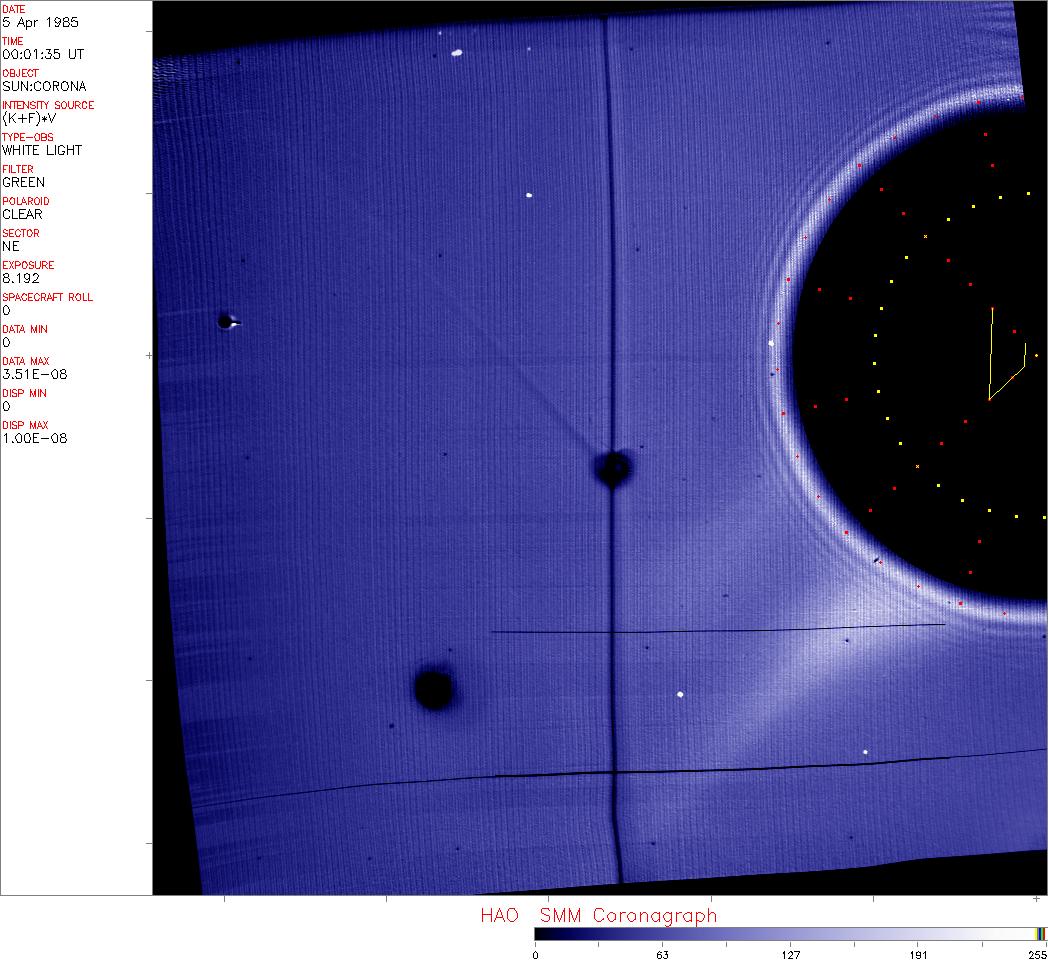Pick the yellow end of the color bar
Screen dimensions: 1048x960
tap(1039, 933)
